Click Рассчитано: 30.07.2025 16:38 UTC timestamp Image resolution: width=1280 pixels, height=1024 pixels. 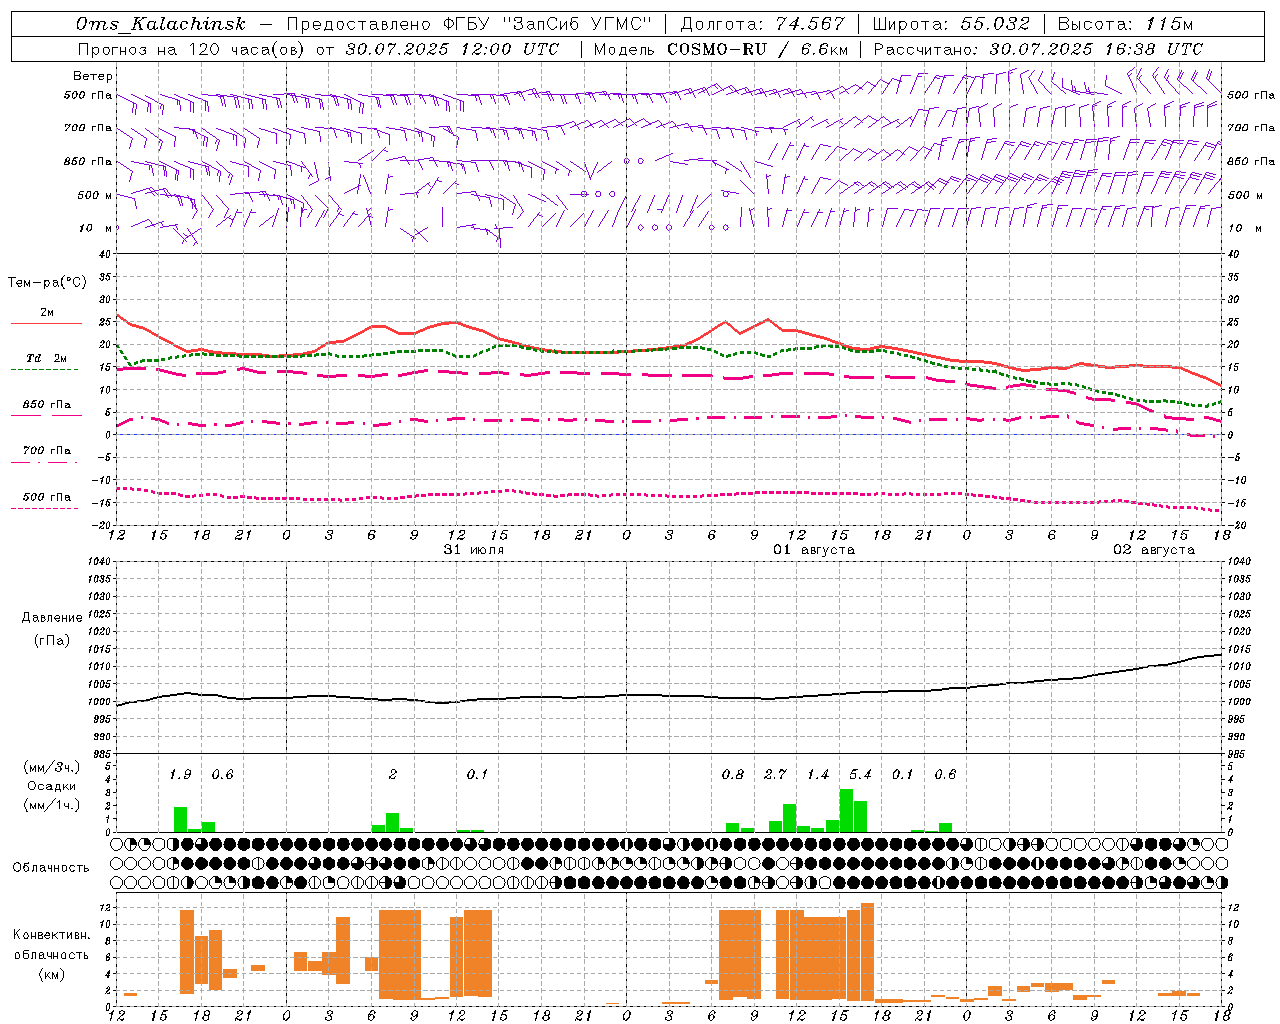coord(1038,49)
